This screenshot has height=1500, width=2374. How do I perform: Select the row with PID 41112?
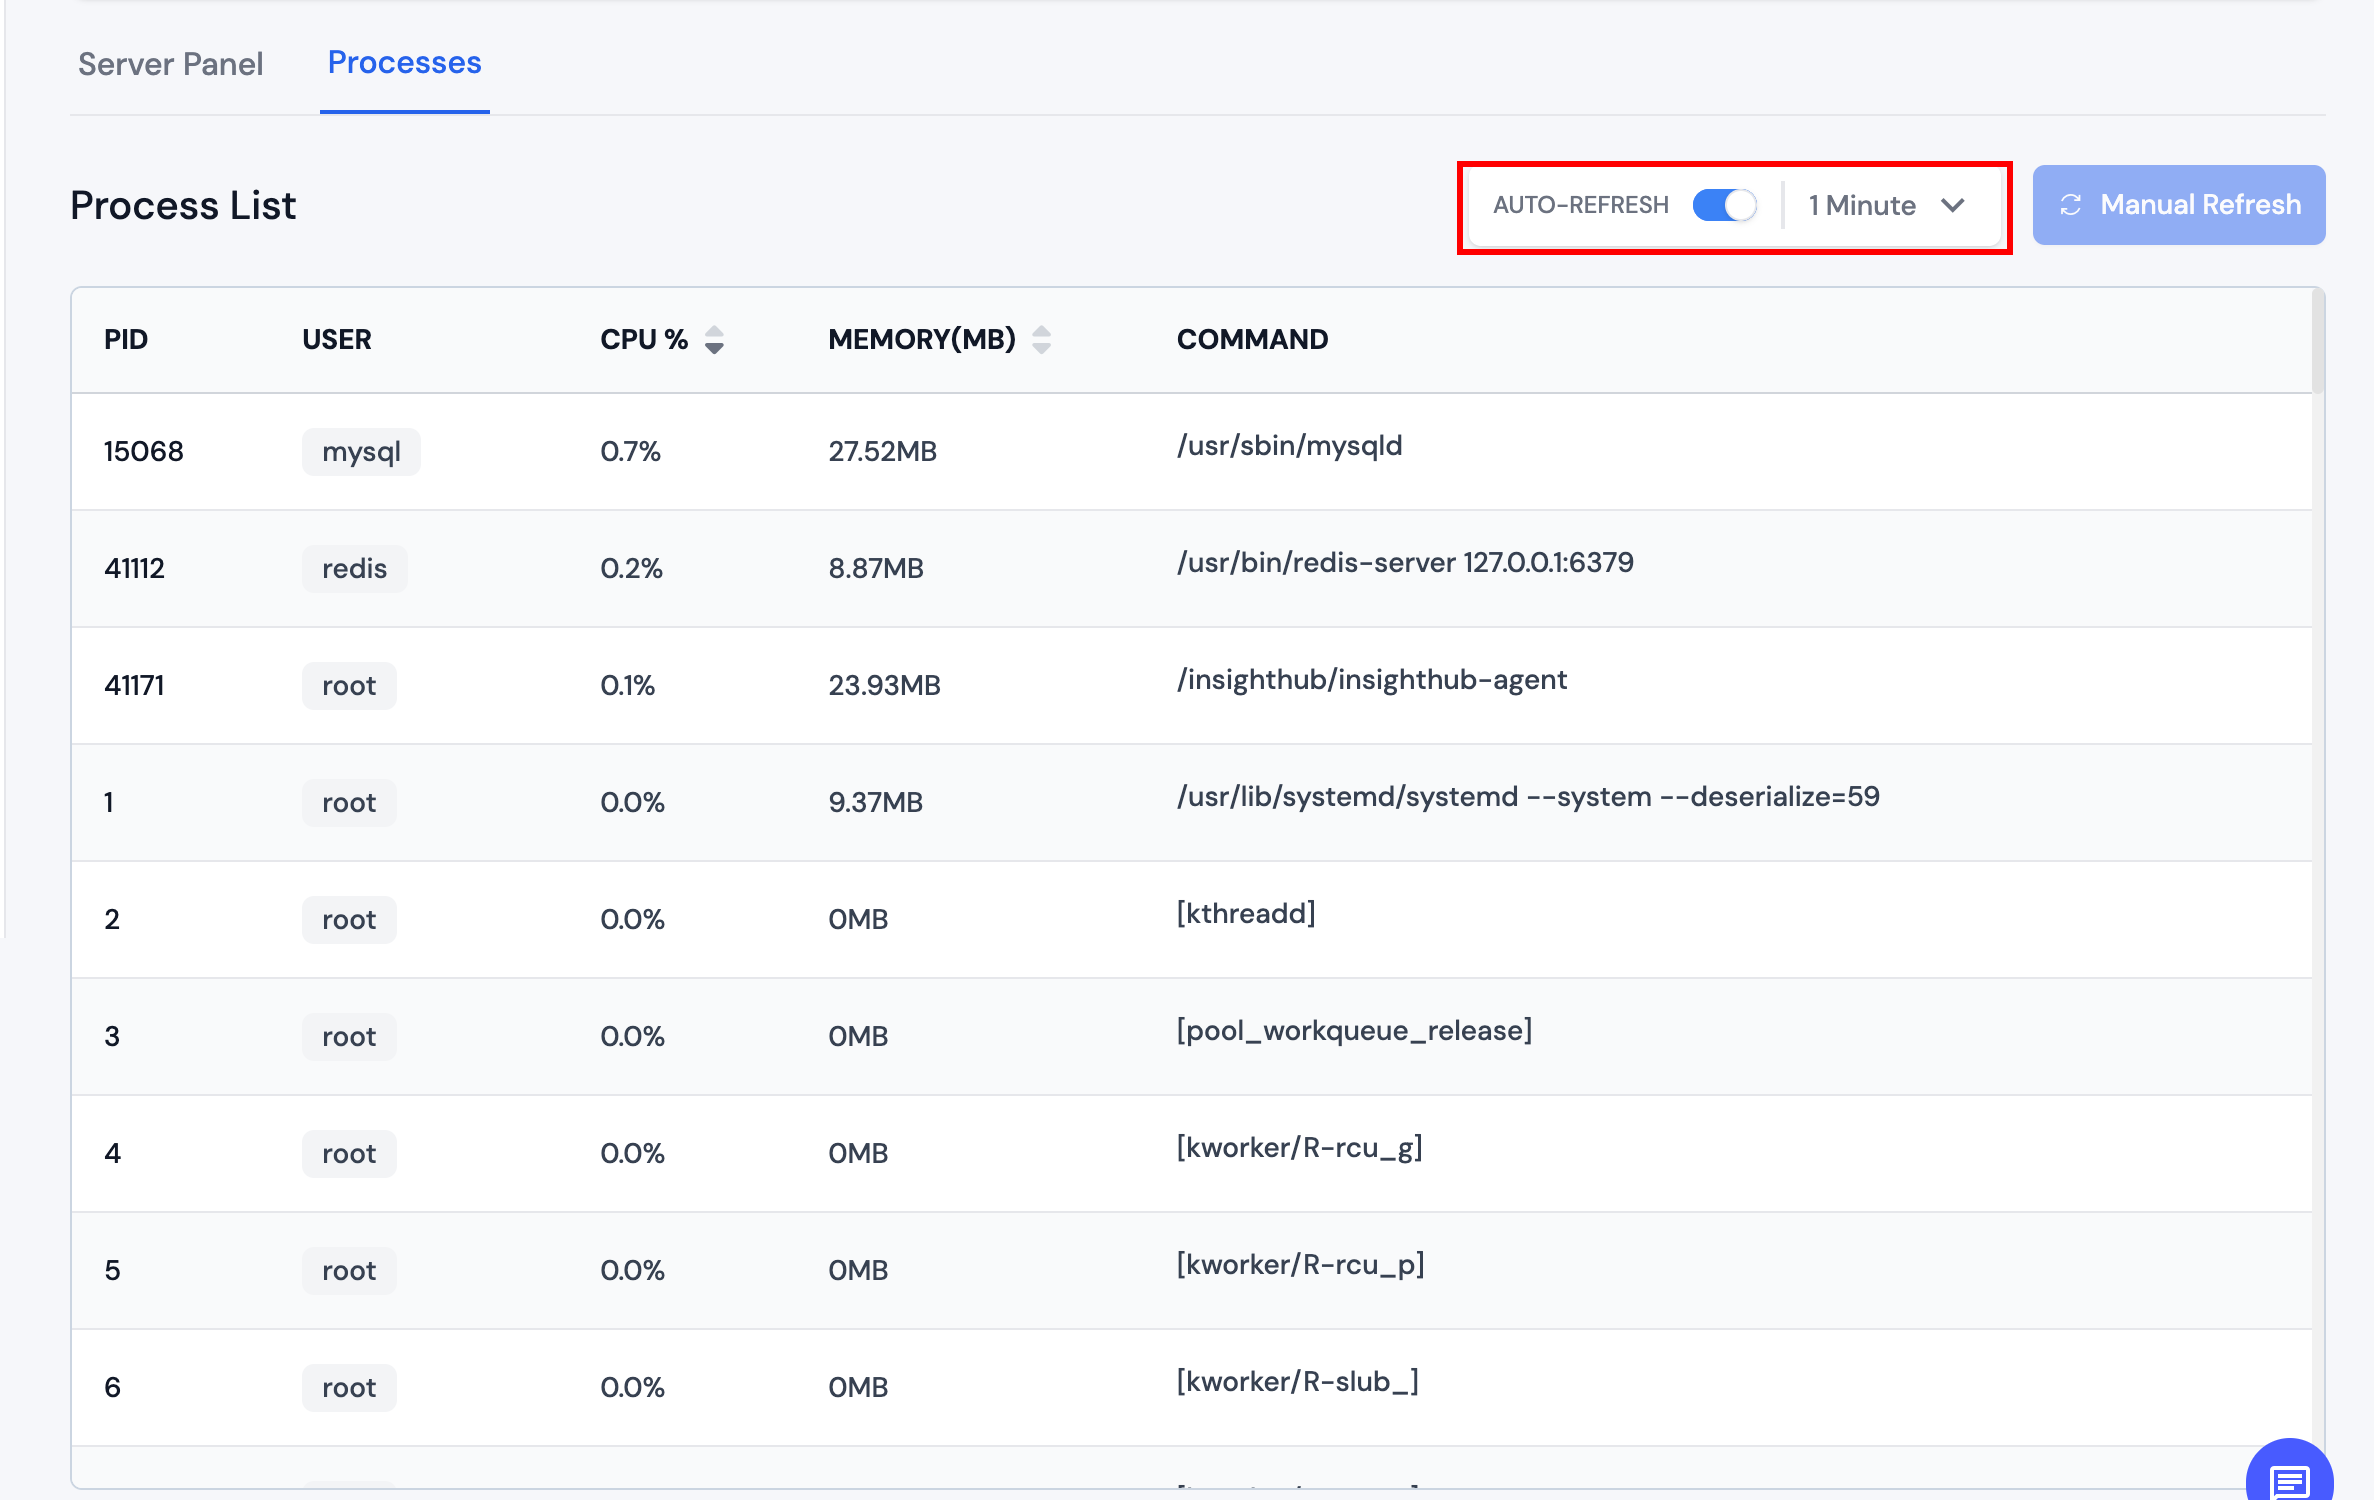(134, 569)
